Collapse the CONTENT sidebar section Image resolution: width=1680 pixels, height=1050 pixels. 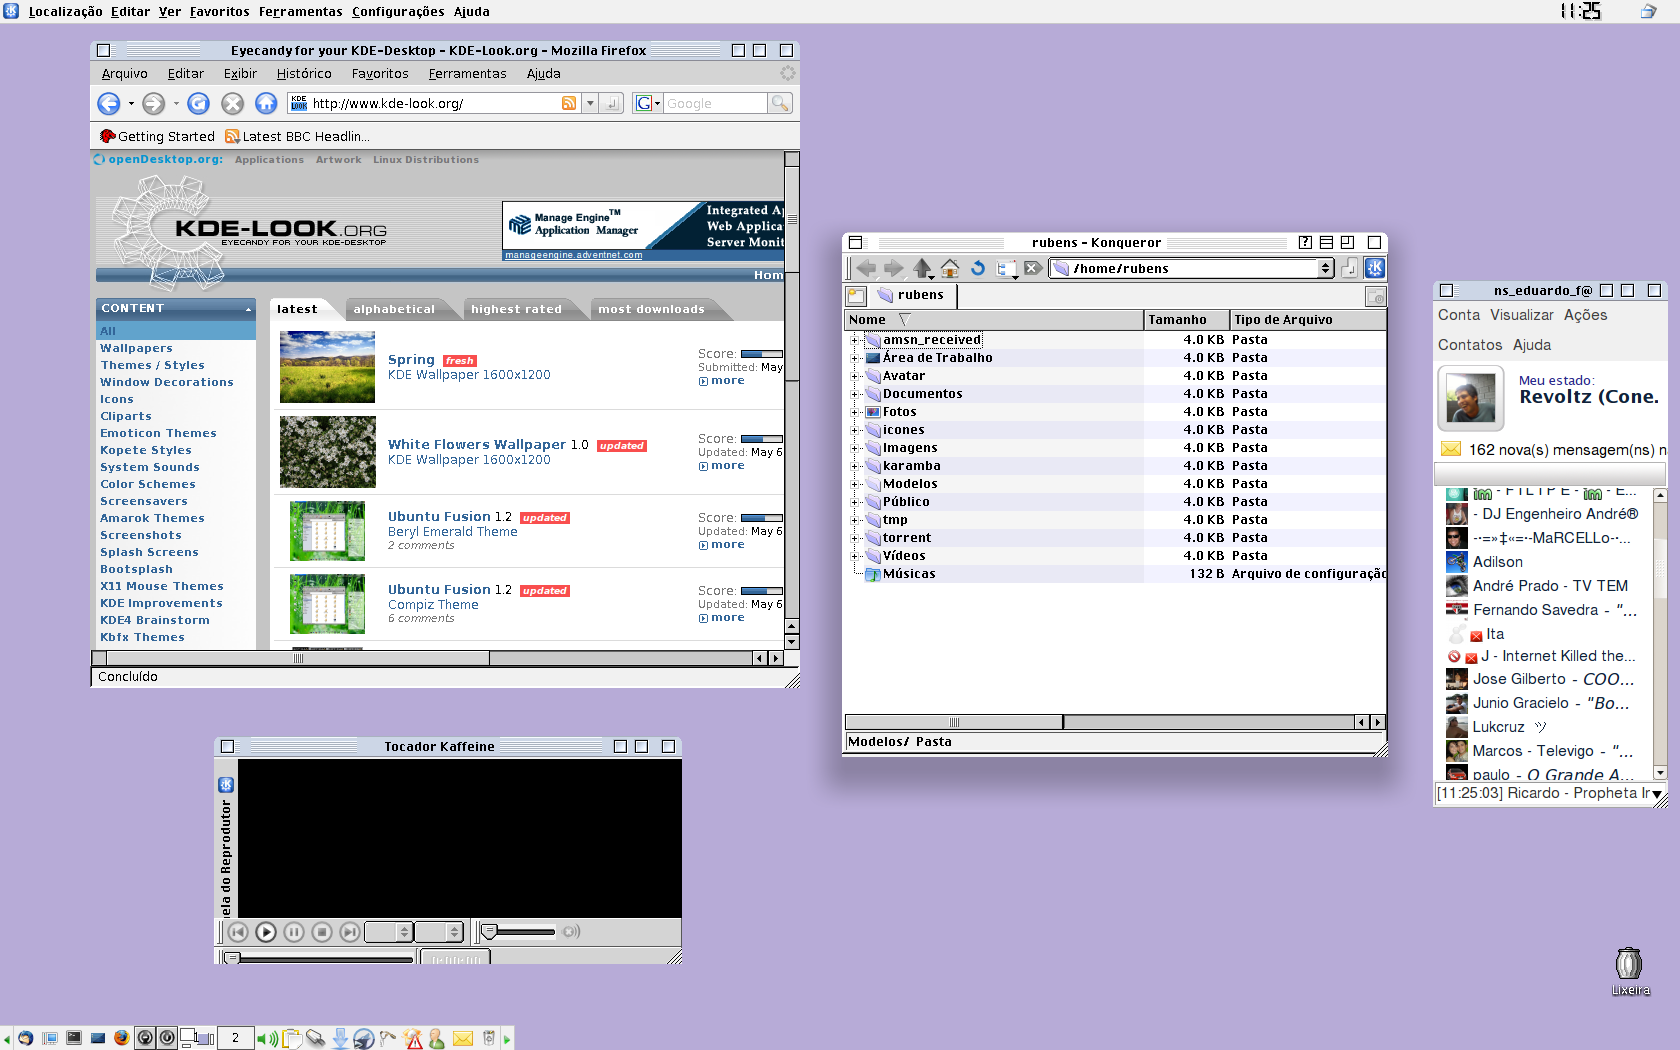[x=248, y=309]
